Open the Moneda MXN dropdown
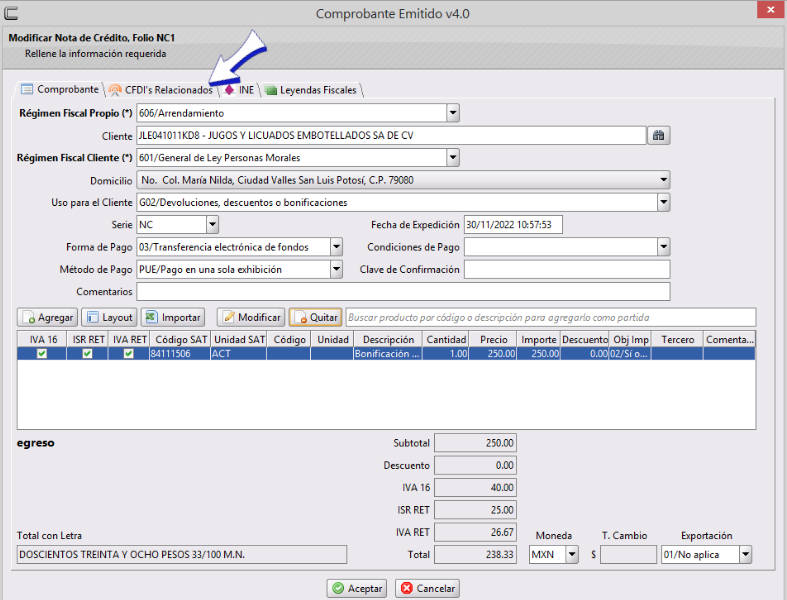This screenshot has height=600, width=787. 572,554
